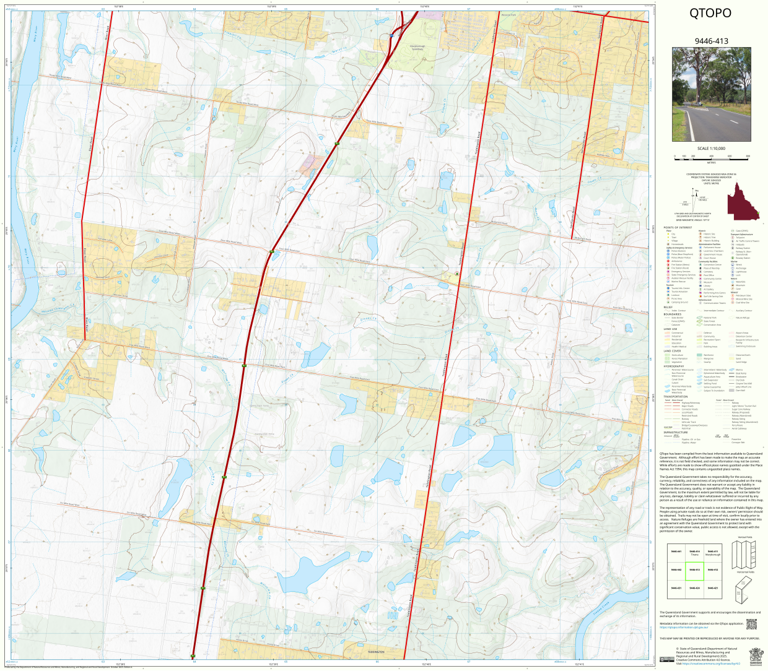The width and height of the screenshot is (768, 671).
Task: Click the LAND USE legend heading
Action: (x=670, y=329)
